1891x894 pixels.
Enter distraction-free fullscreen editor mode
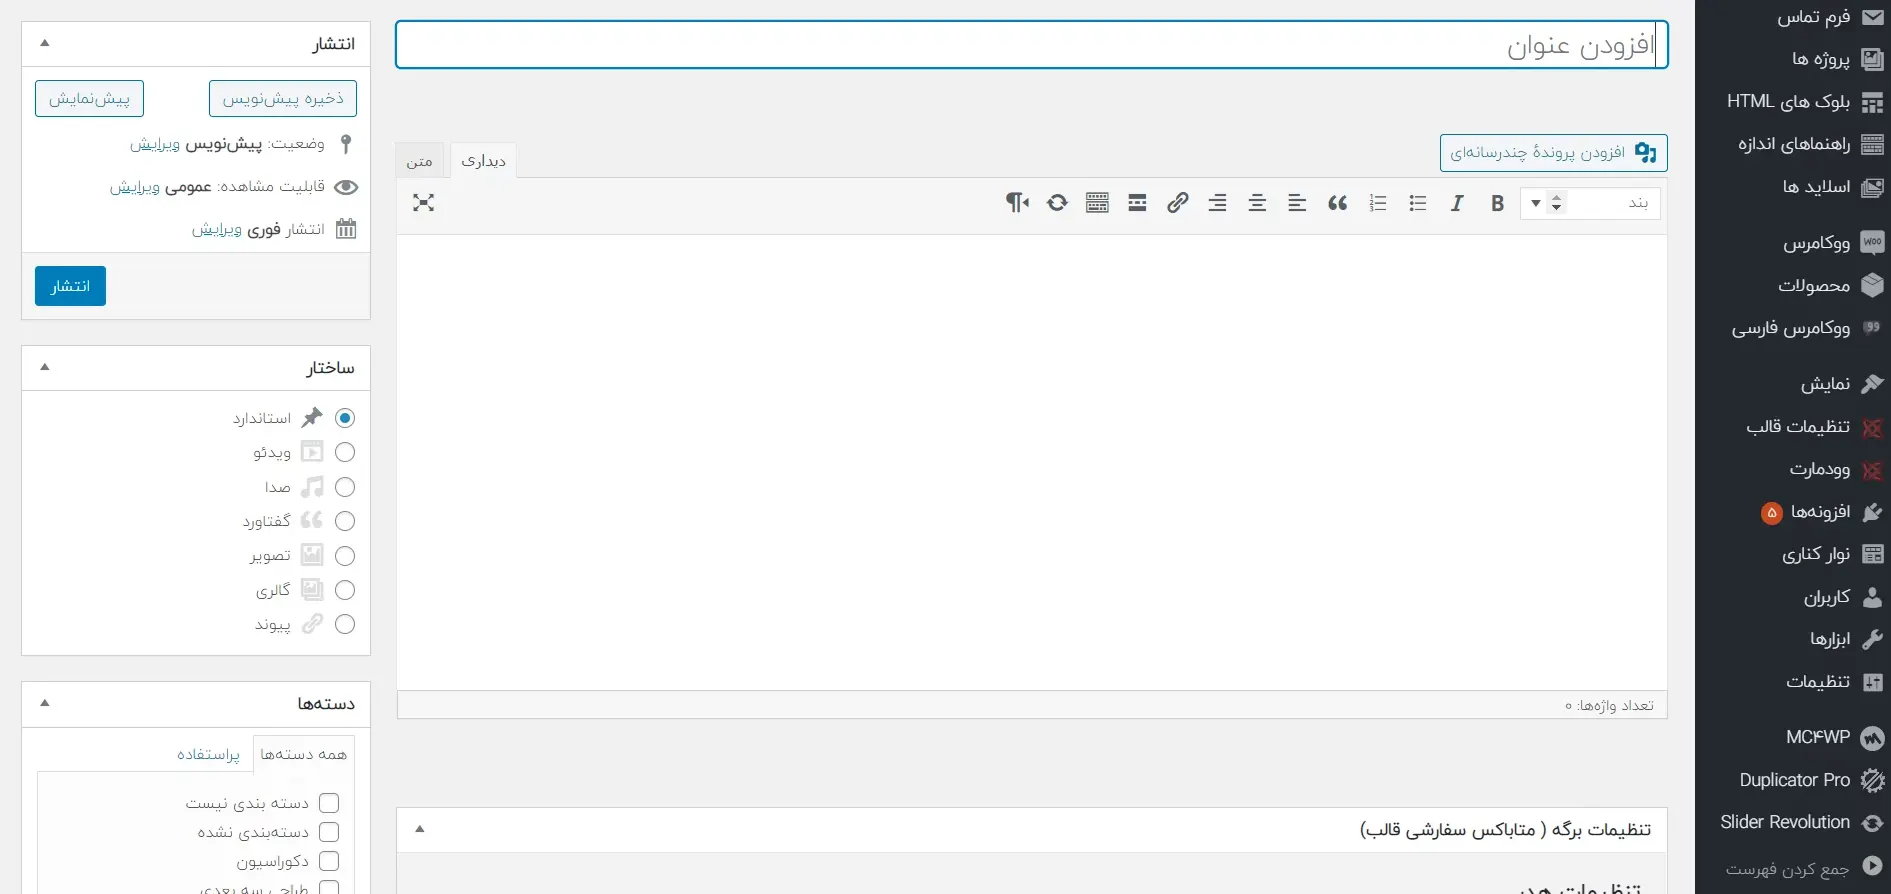click(x=423, y=203)
